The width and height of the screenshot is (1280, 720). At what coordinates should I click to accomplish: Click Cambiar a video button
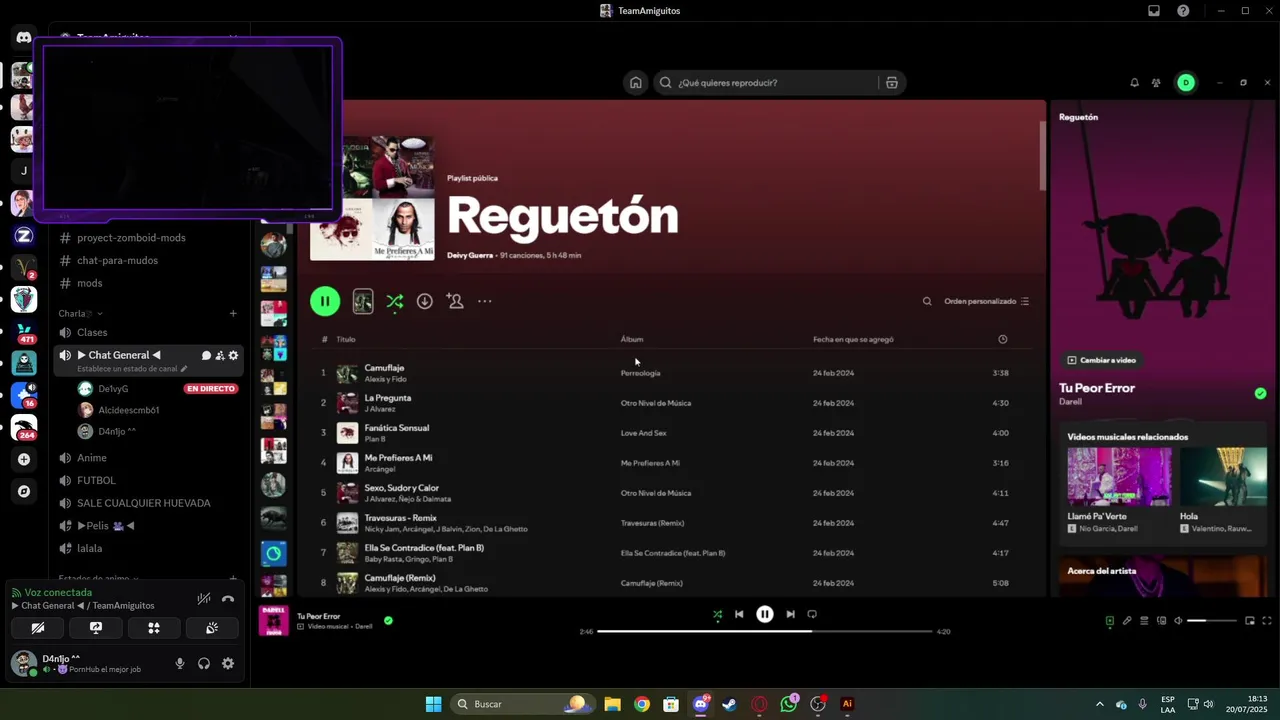coord(1102,360)
